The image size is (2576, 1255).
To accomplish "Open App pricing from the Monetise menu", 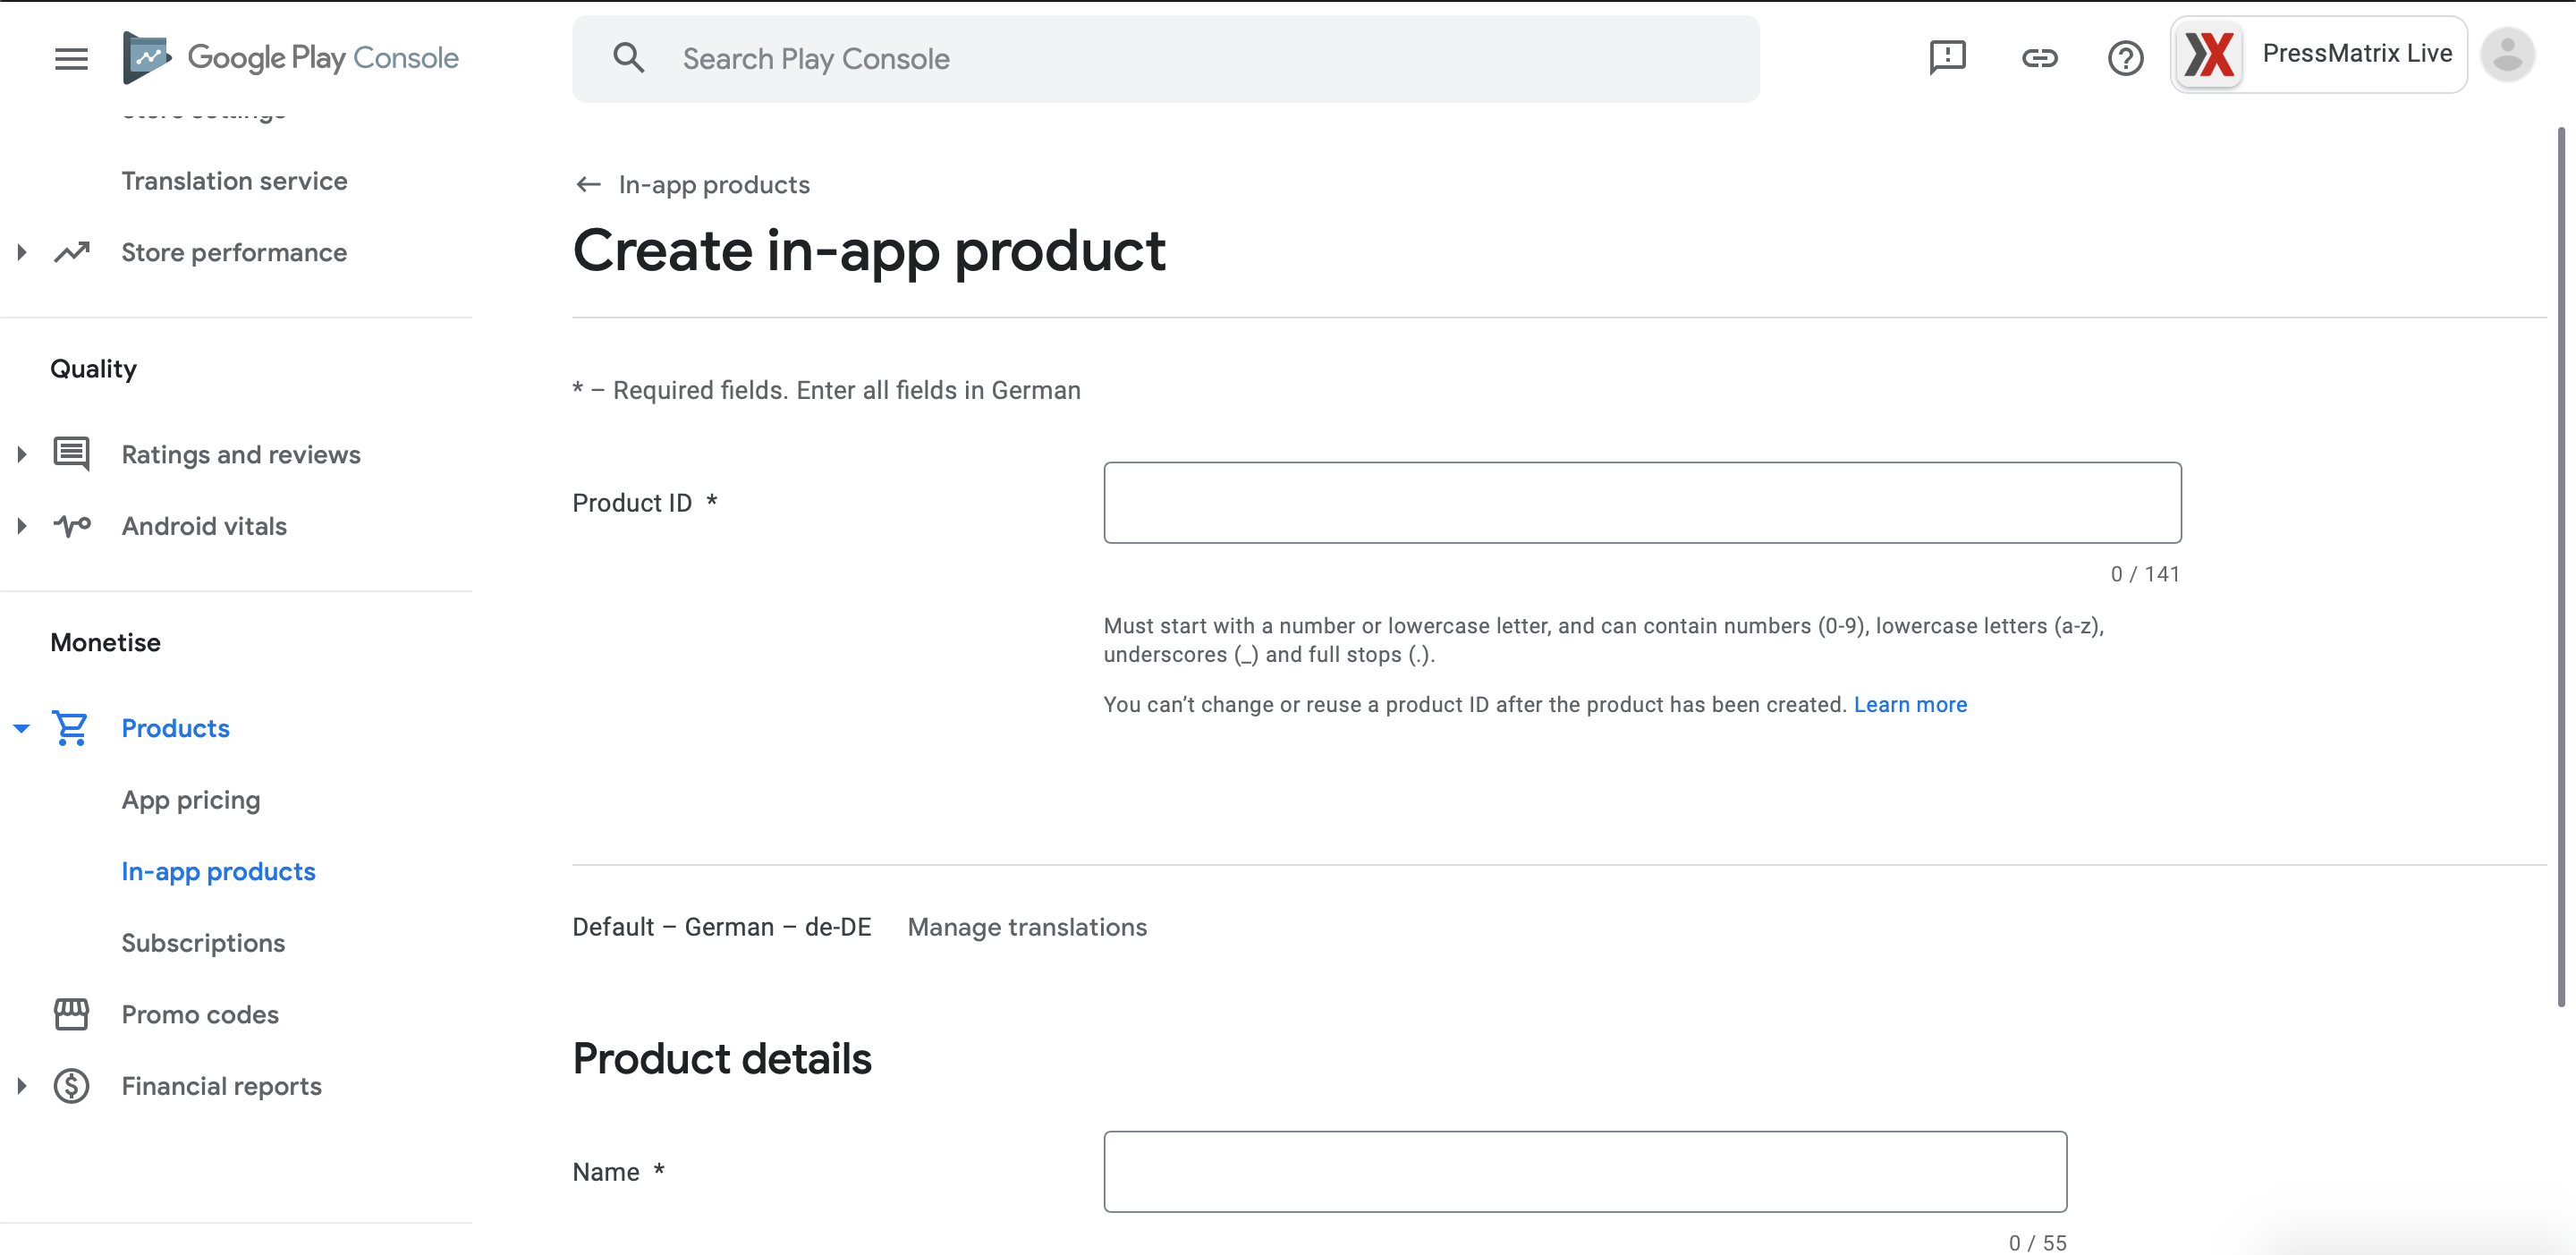I will click(x=190, y=799).
